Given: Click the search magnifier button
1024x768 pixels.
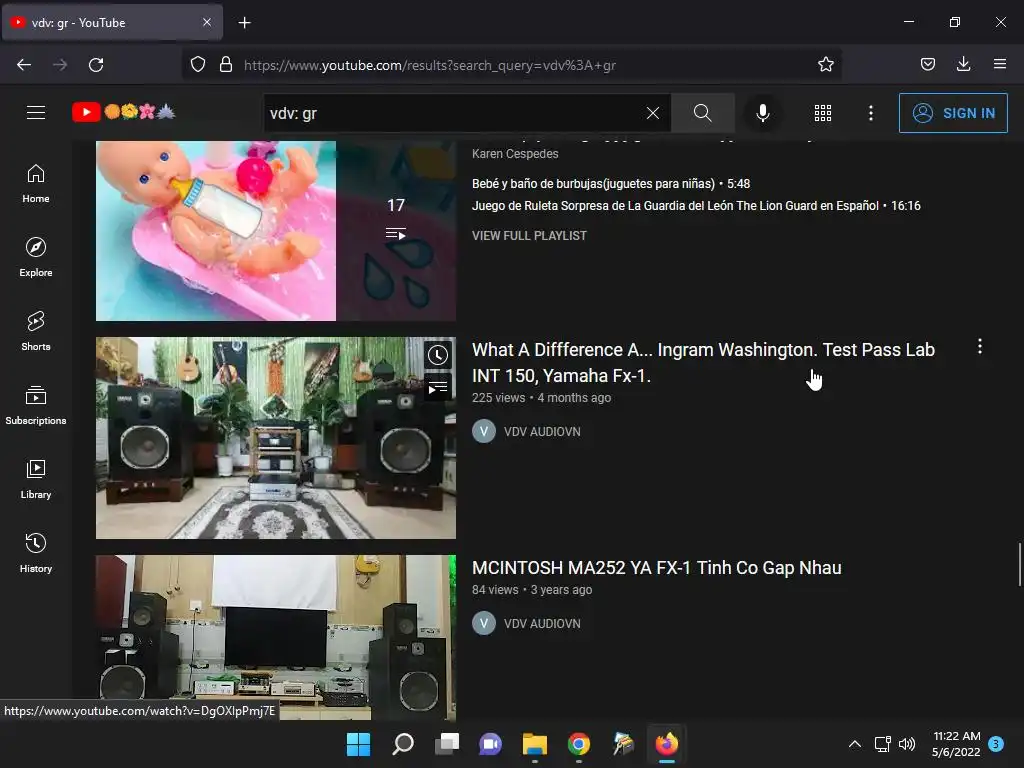Looking at the screenshot, I should (703, 113).
